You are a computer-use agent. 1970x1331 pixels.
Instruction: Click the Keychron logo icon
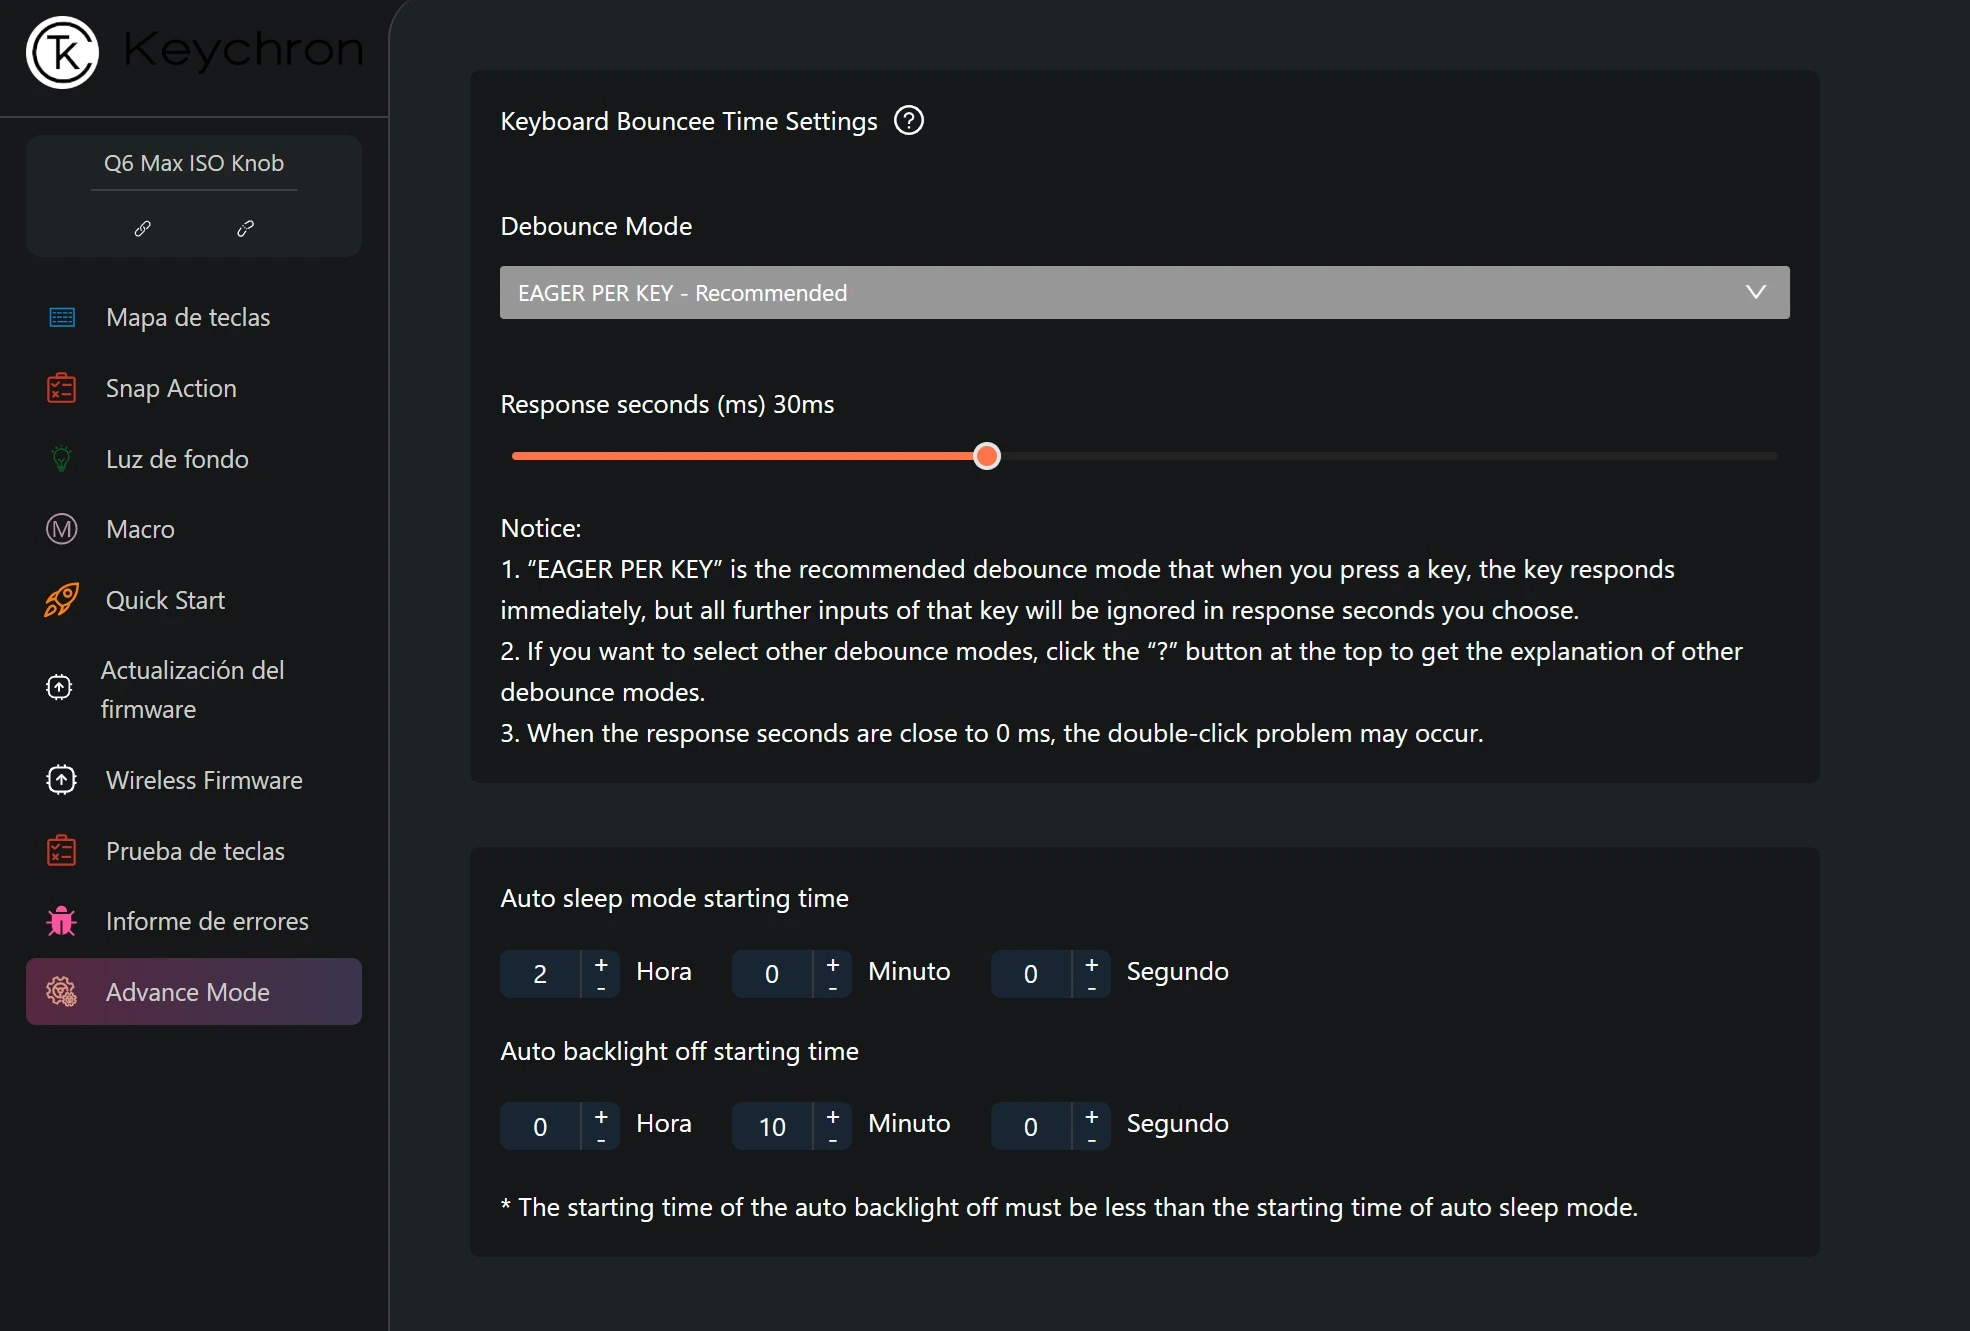[62, 52]
